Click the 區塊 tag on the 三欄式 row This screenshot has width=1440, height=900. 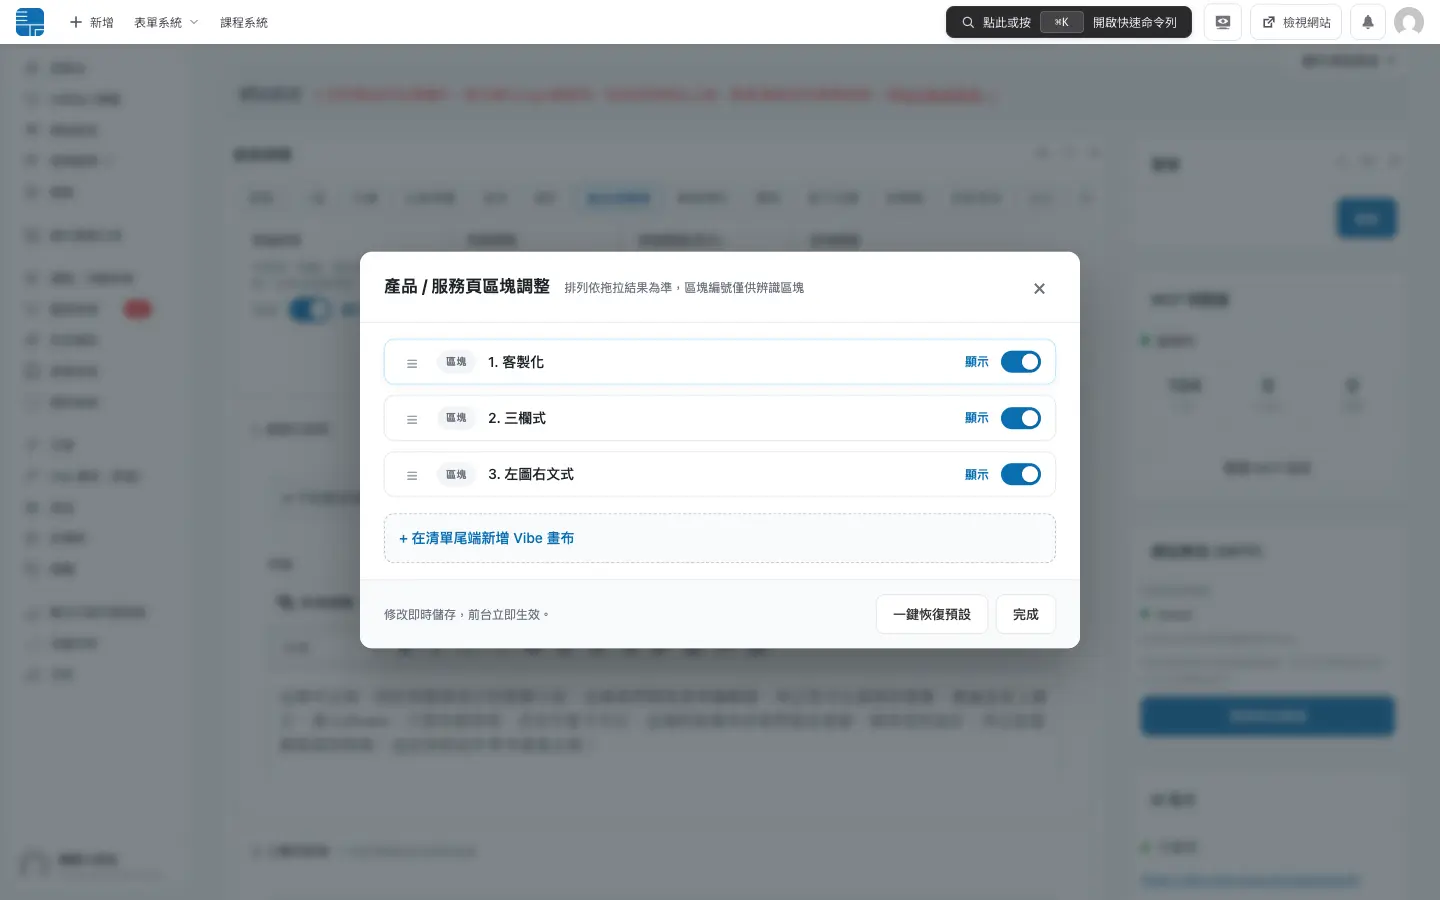click(x=456, y=418)
